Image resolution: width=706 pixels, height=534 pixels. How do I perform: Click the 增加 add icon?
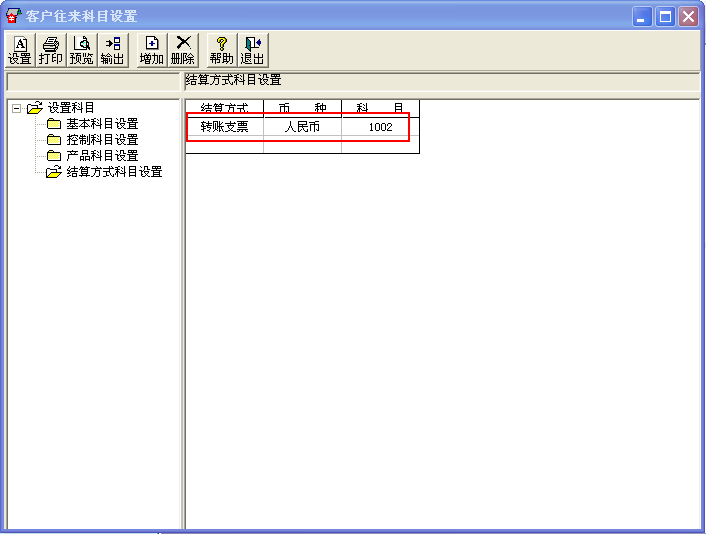152,50
